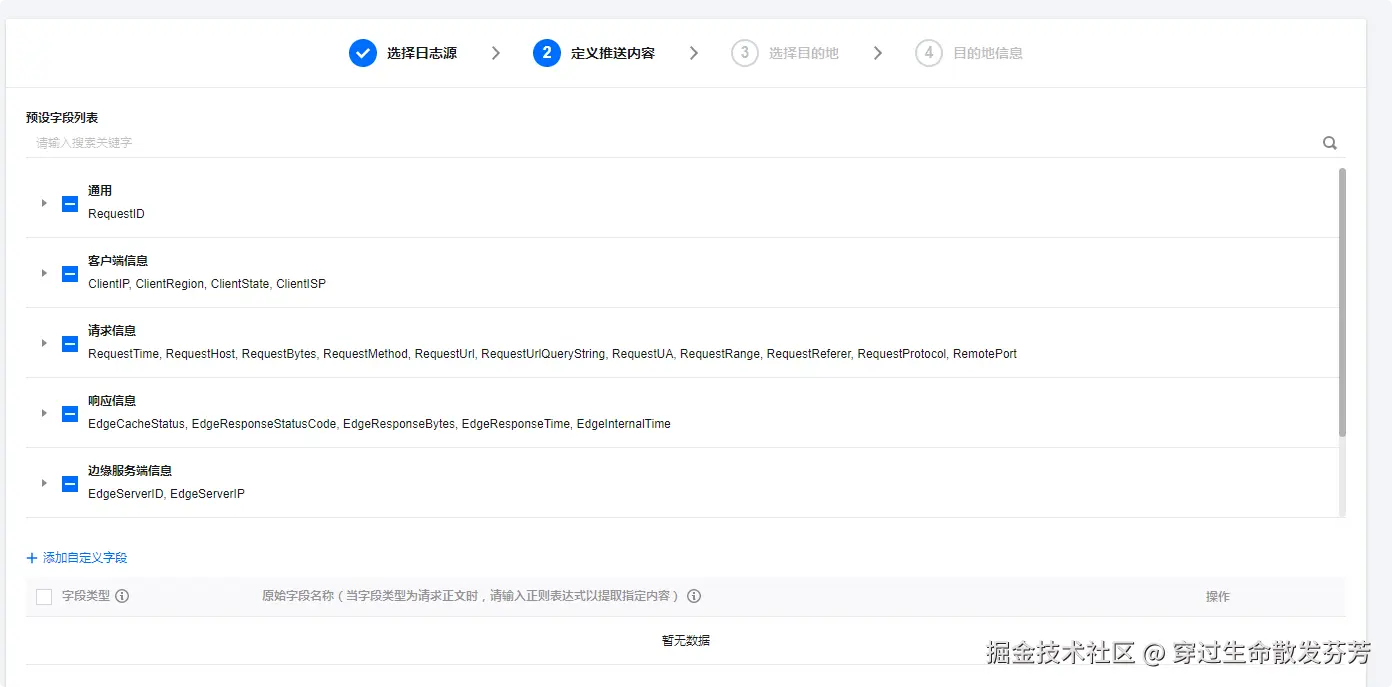Image resolution: width=1392 pixels, height=687 pixels.
Task: Click the arrow icon between steps 1 and 2
Action: pos(495,52)
